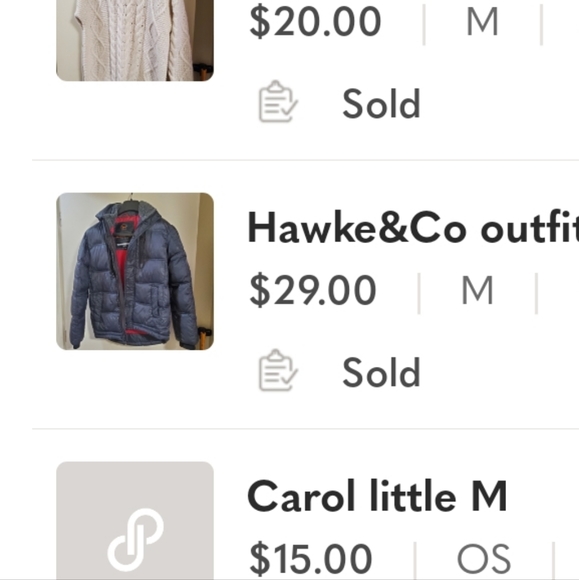Click the vertical separator between $29.00 and M
Image resolution: width=579 pixels, height=580 pixels.
(x=419, y=294)
